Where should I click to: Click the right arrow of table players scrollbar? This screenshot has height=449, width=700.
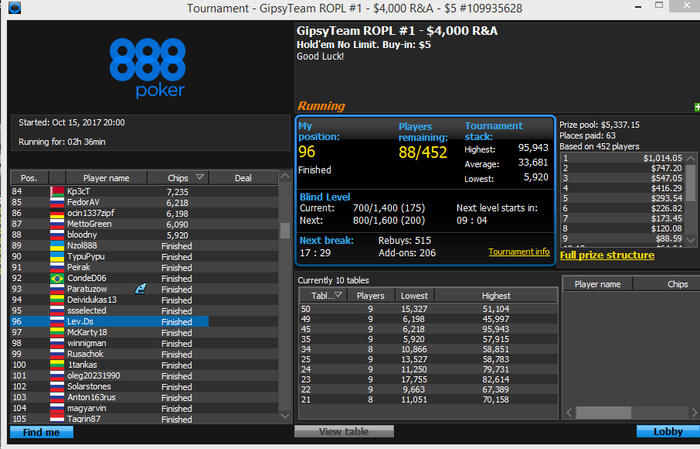694,413
